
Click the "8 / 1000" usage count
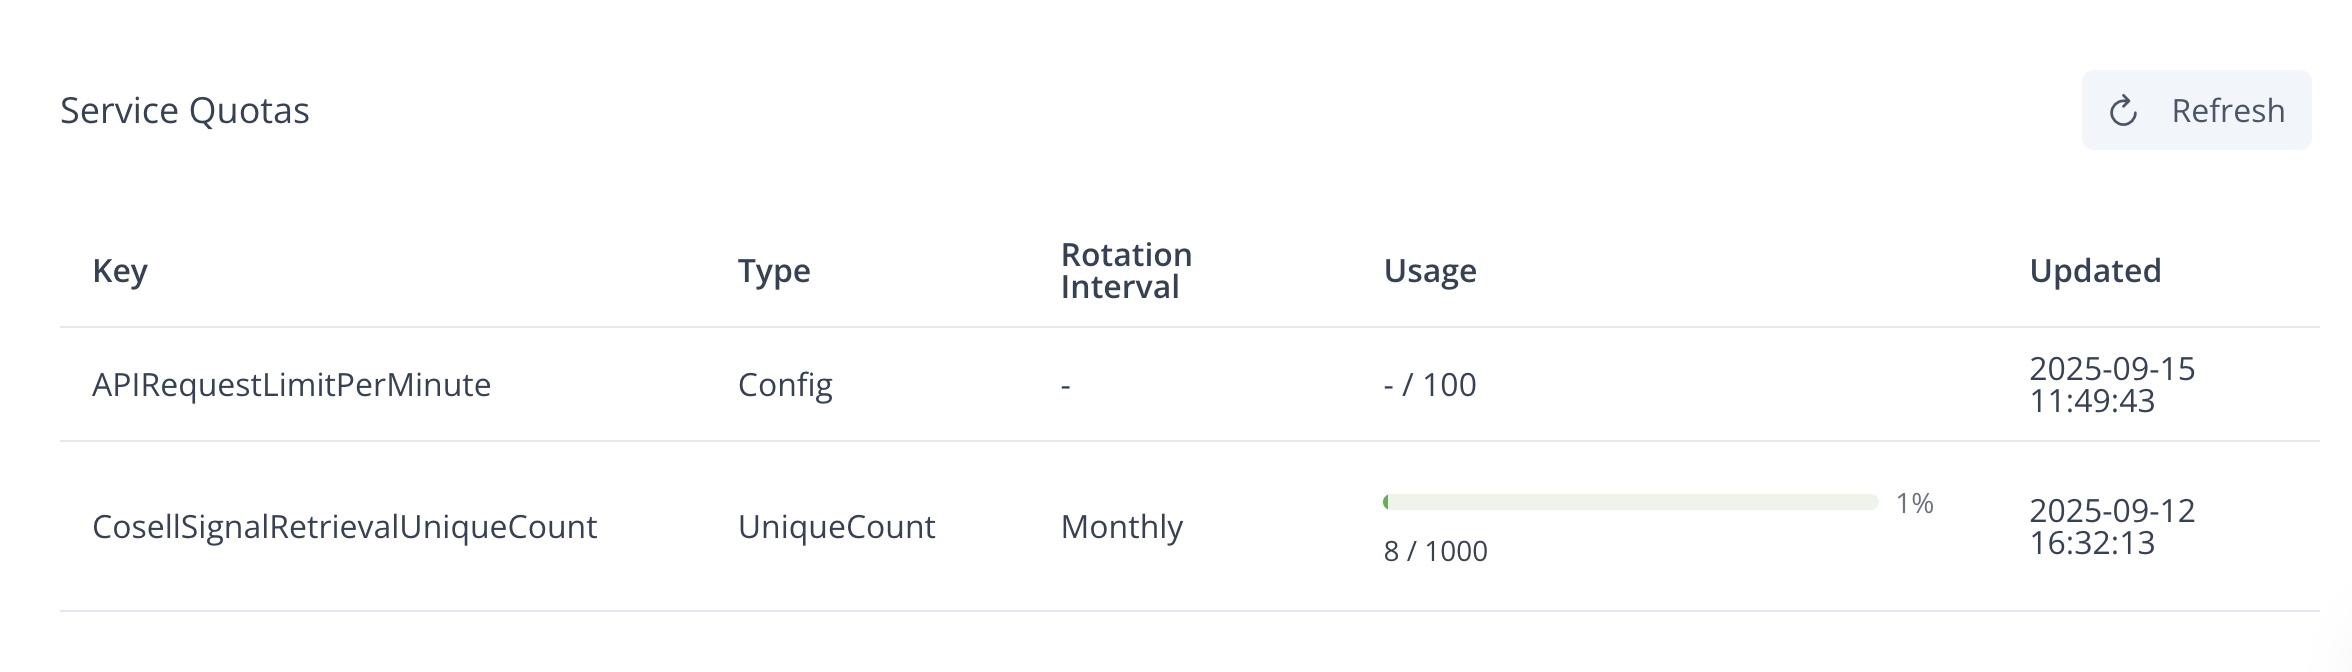[1436, 551]
